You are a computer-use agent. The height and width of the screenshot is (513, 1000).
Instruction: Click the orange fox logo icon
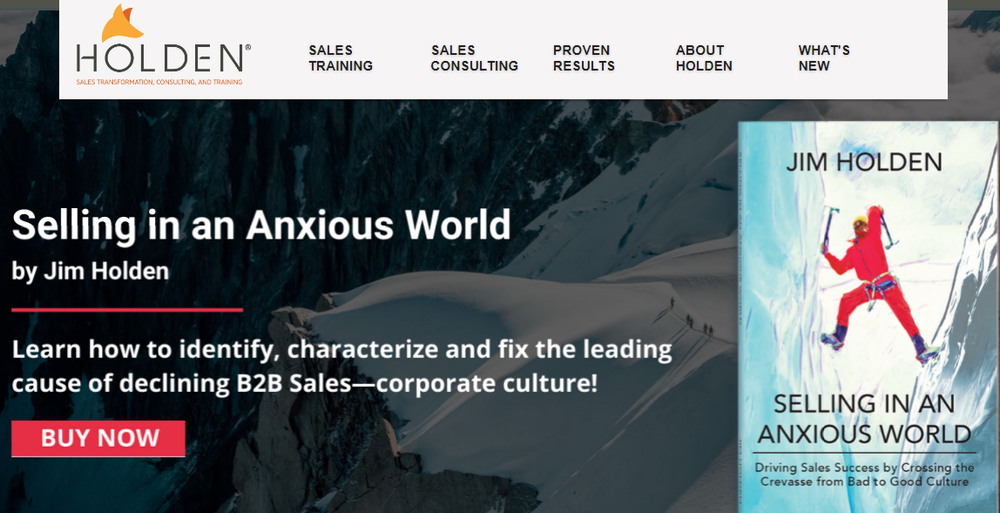tap(122, 23)
